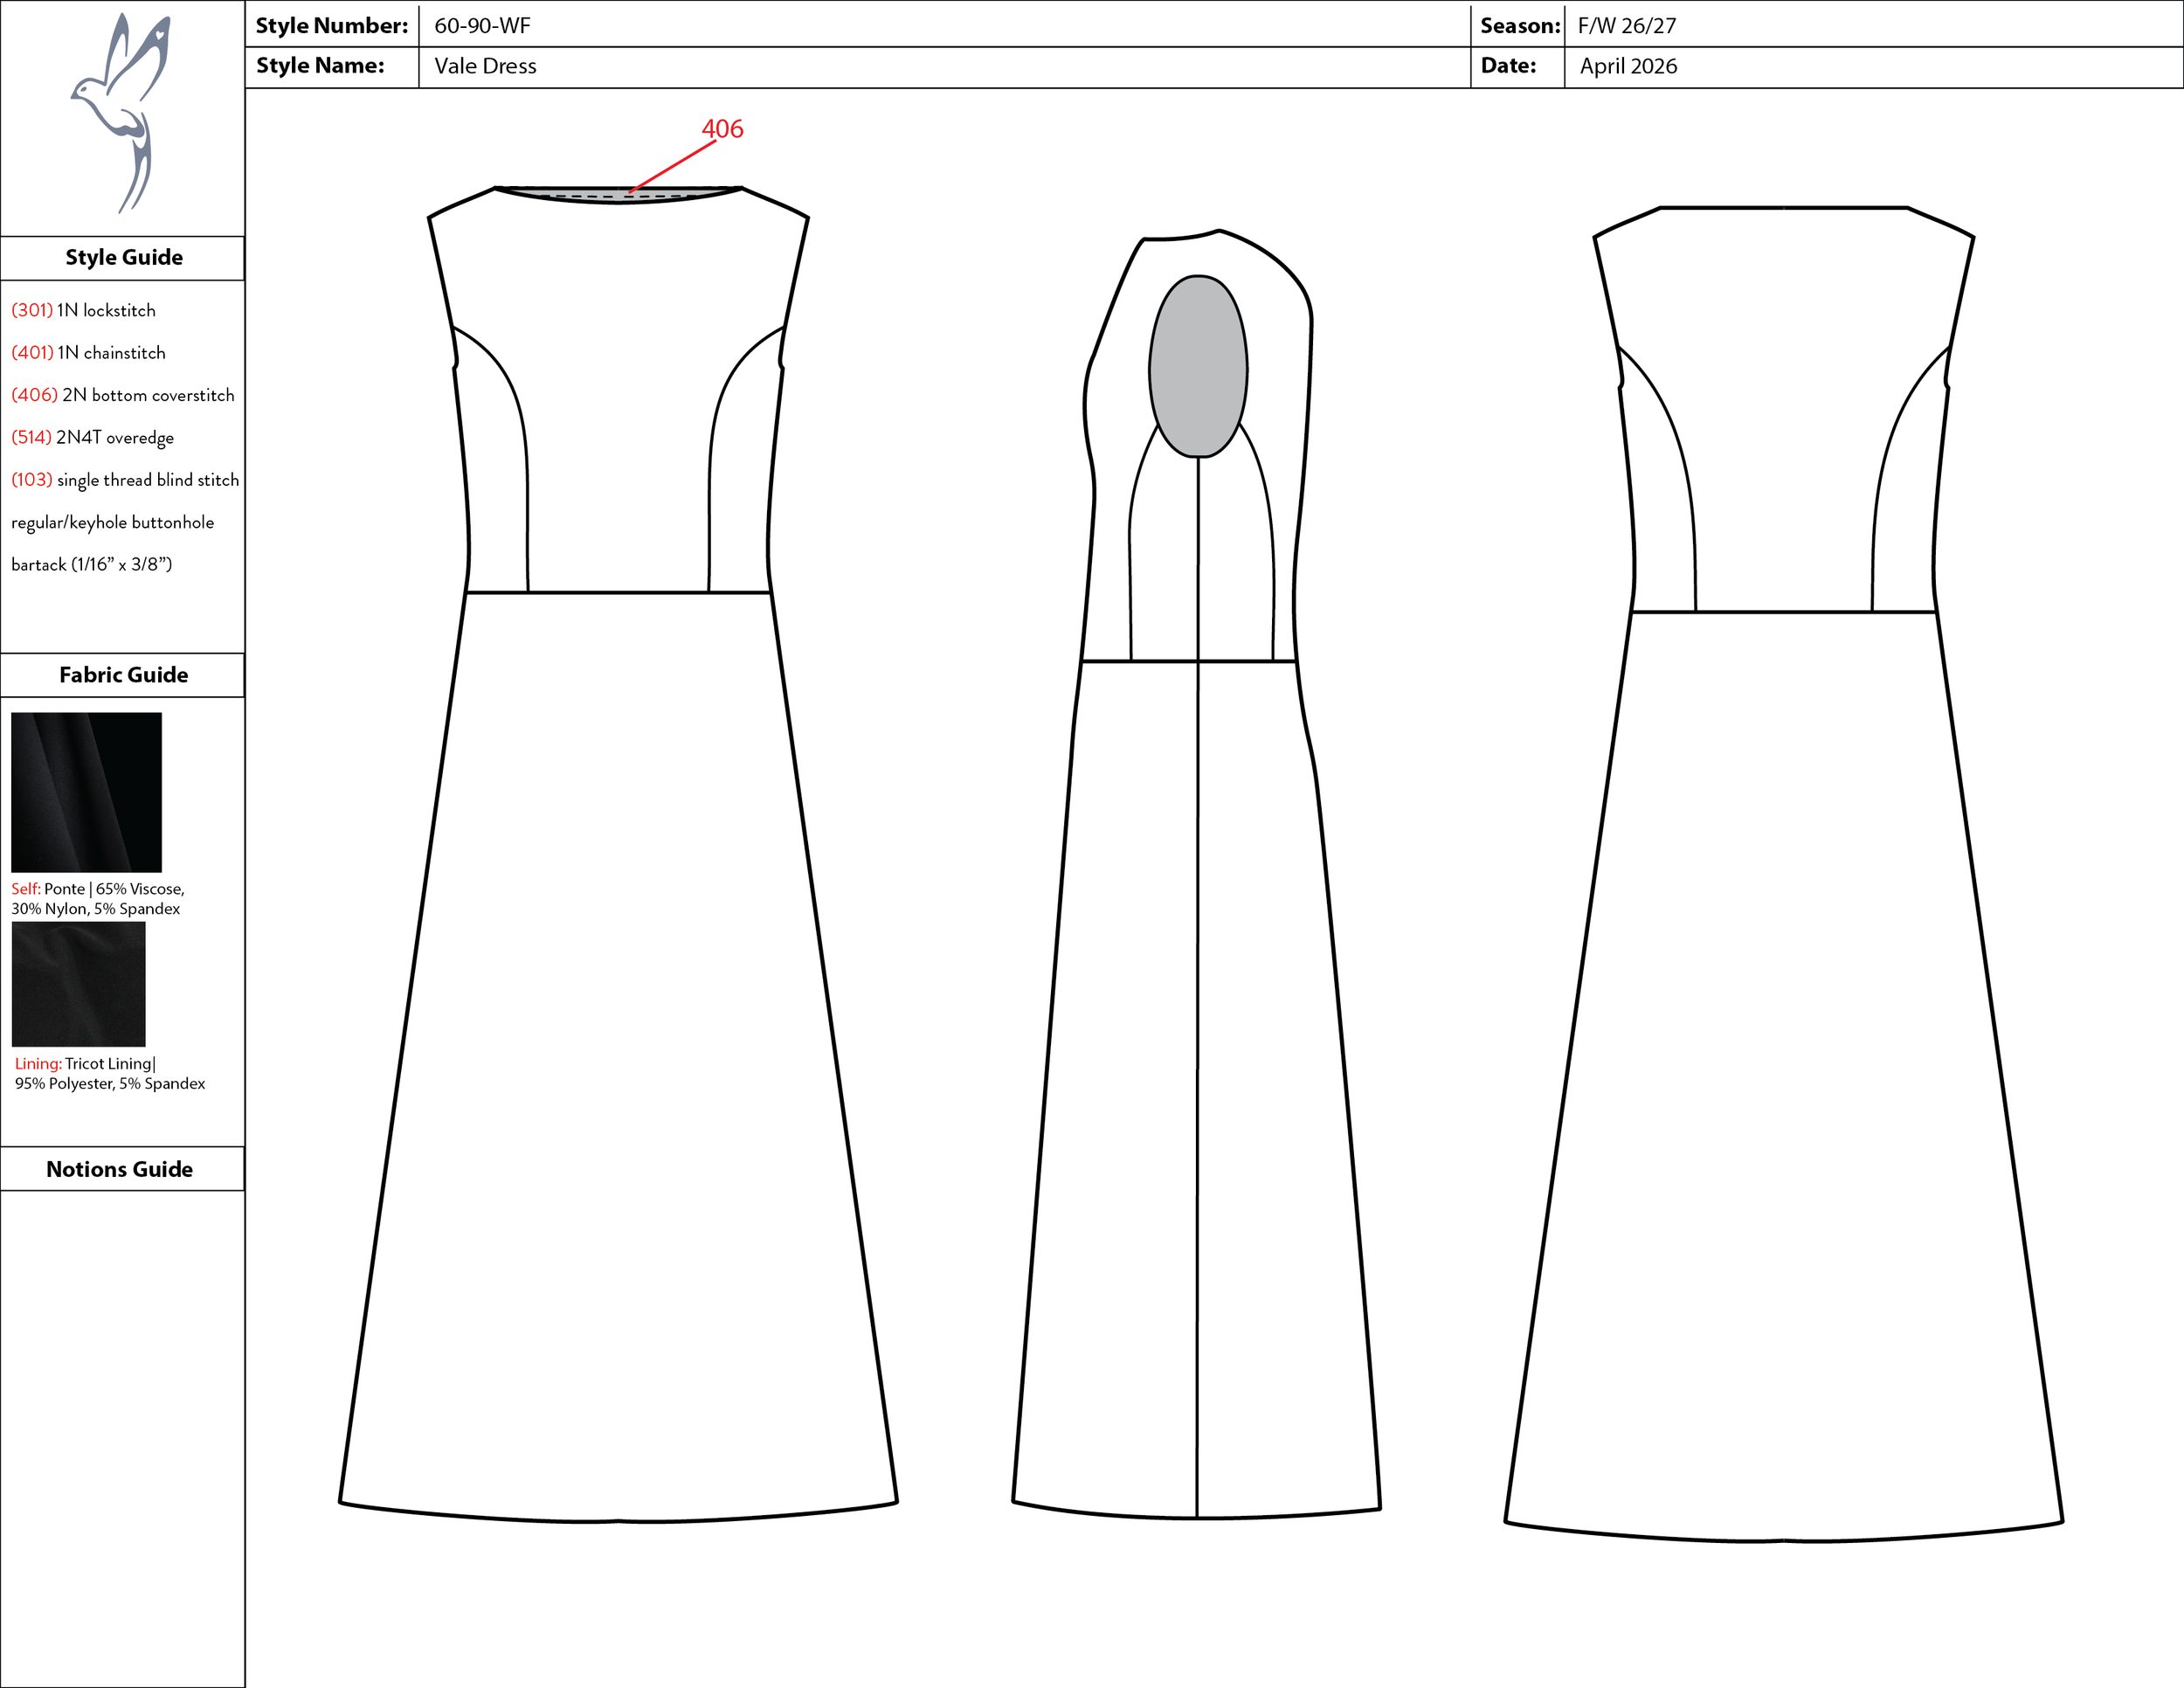Click the regular/keyhole buttonhole entry

113,522
